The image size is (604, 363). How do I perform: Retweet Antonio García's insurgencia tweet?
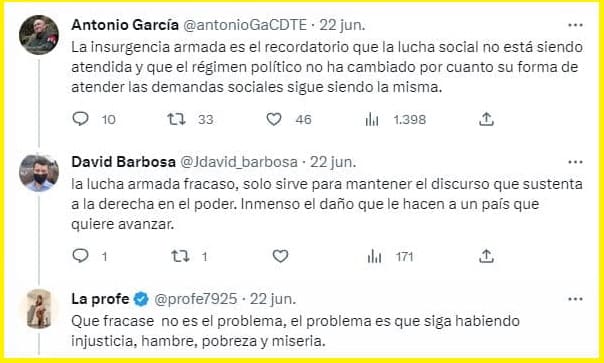pyautogui.click(x=176, y=119)
